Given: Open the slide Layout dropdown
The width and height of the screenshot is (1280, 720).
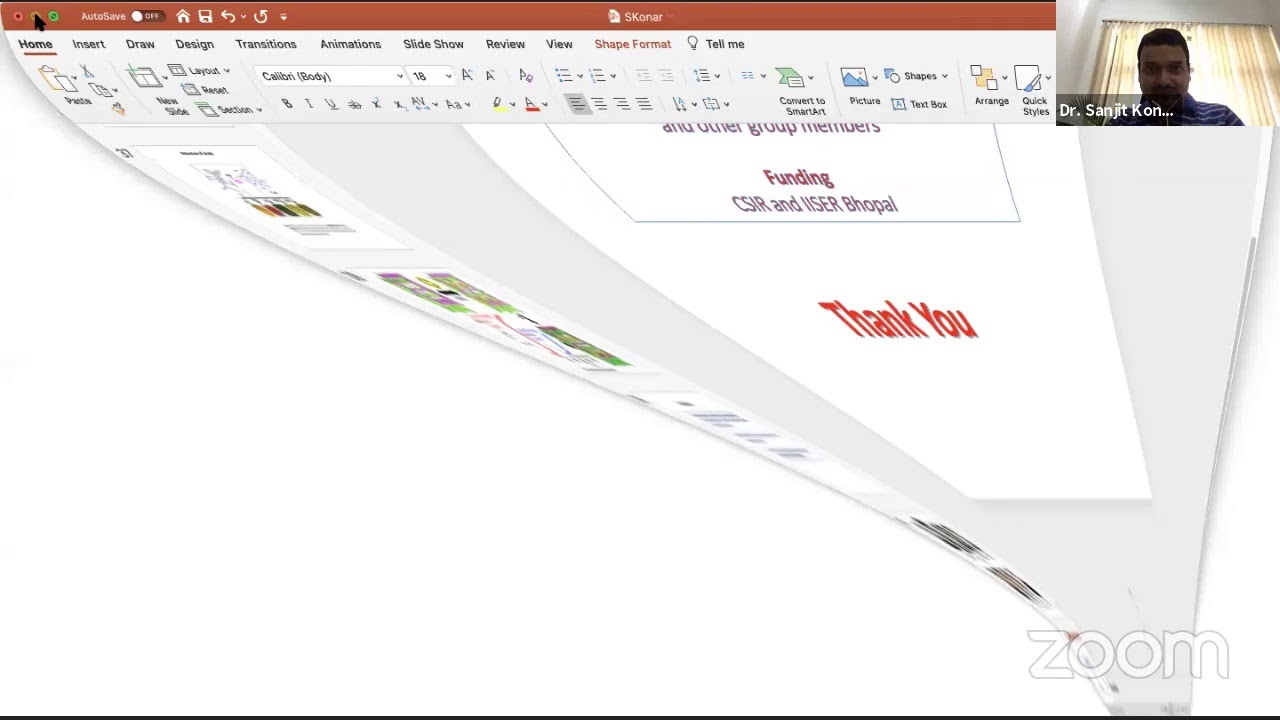Looking at the screenshot, I should click(x=199, y=71).
